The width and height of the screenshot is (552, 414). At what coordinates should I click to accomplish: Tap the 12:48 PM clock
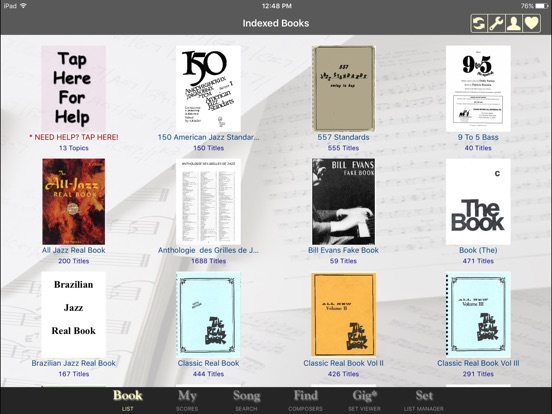point(276,6)
